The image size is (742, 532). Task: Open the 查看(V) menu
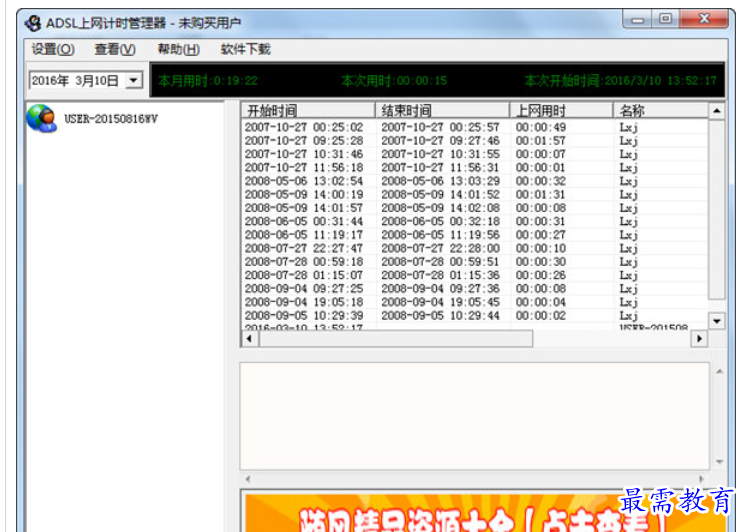pyautogui.click(x=115, y=49)
